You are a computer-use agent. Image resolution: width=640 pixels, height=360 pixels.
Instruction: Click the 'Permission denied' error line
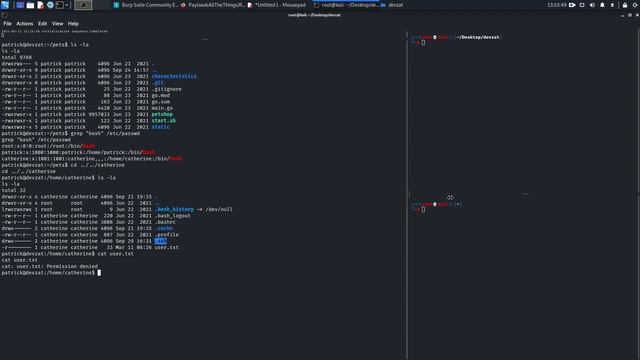[x=49, y=266]
